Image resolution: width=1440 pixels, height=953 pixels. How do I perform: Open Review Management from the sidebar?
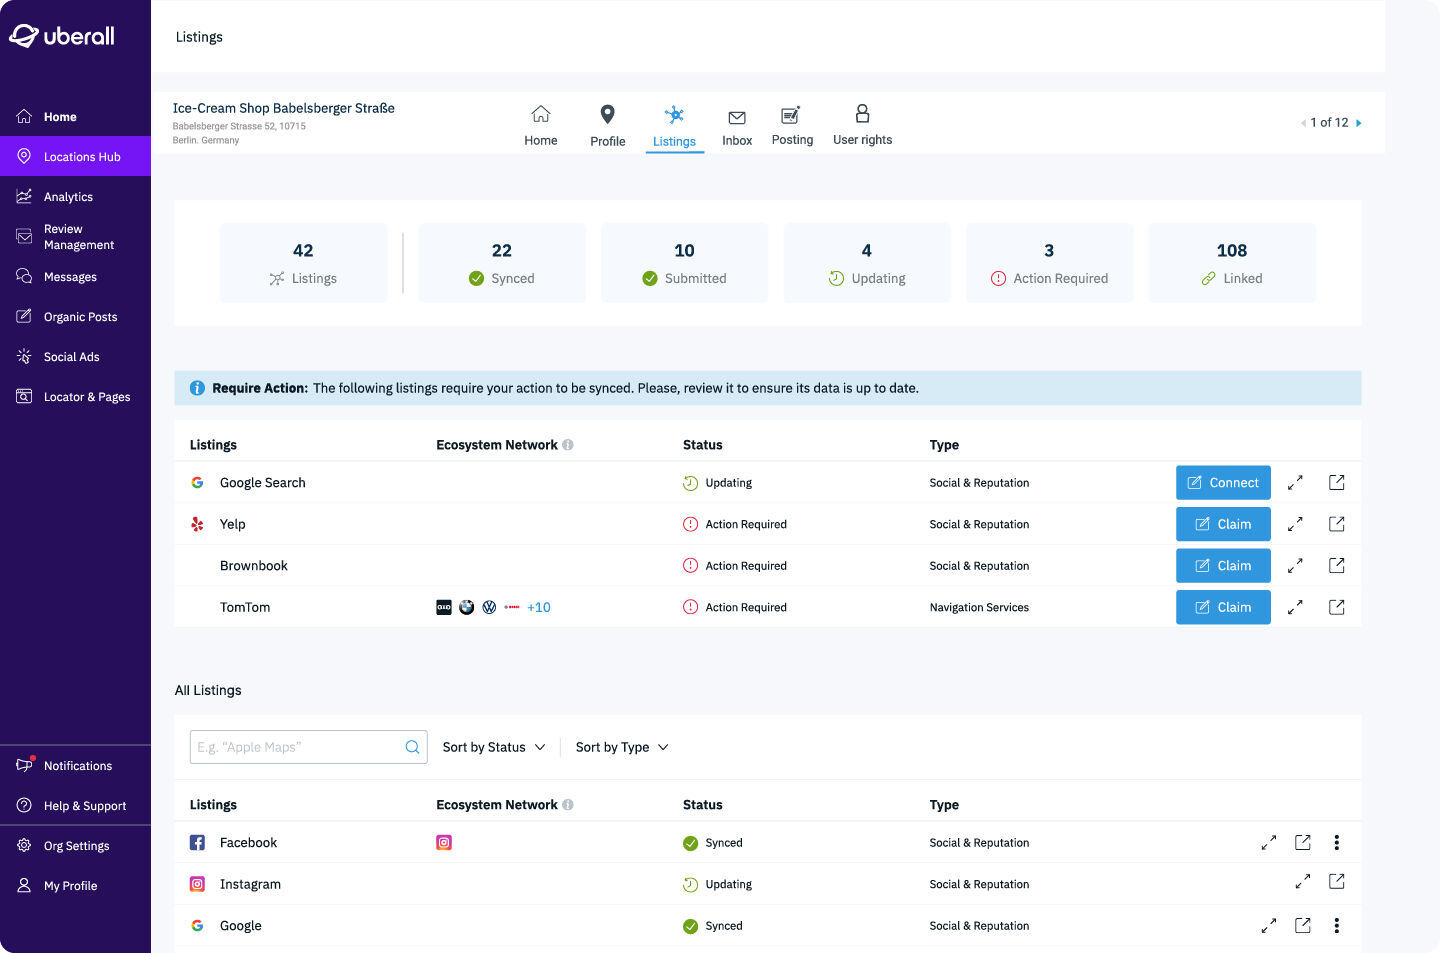coord(78,237)
